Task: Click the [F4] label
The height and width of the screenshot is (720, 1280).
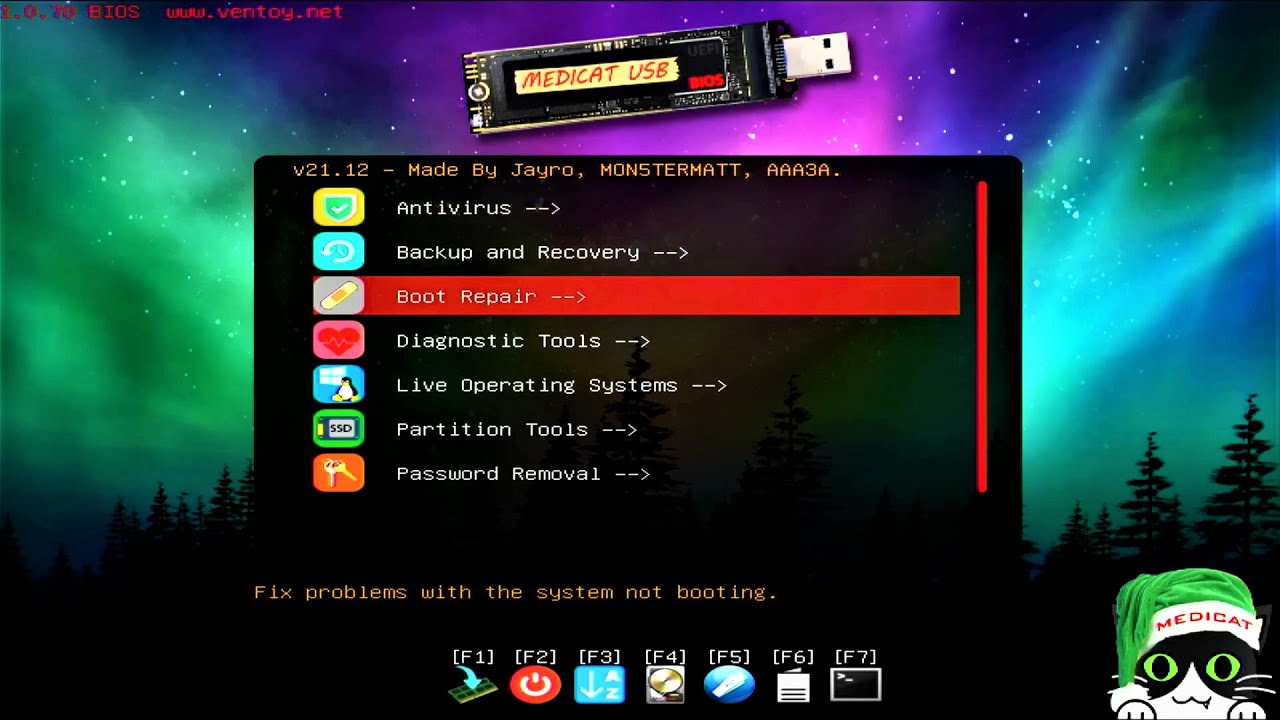Action: (665, 657)
